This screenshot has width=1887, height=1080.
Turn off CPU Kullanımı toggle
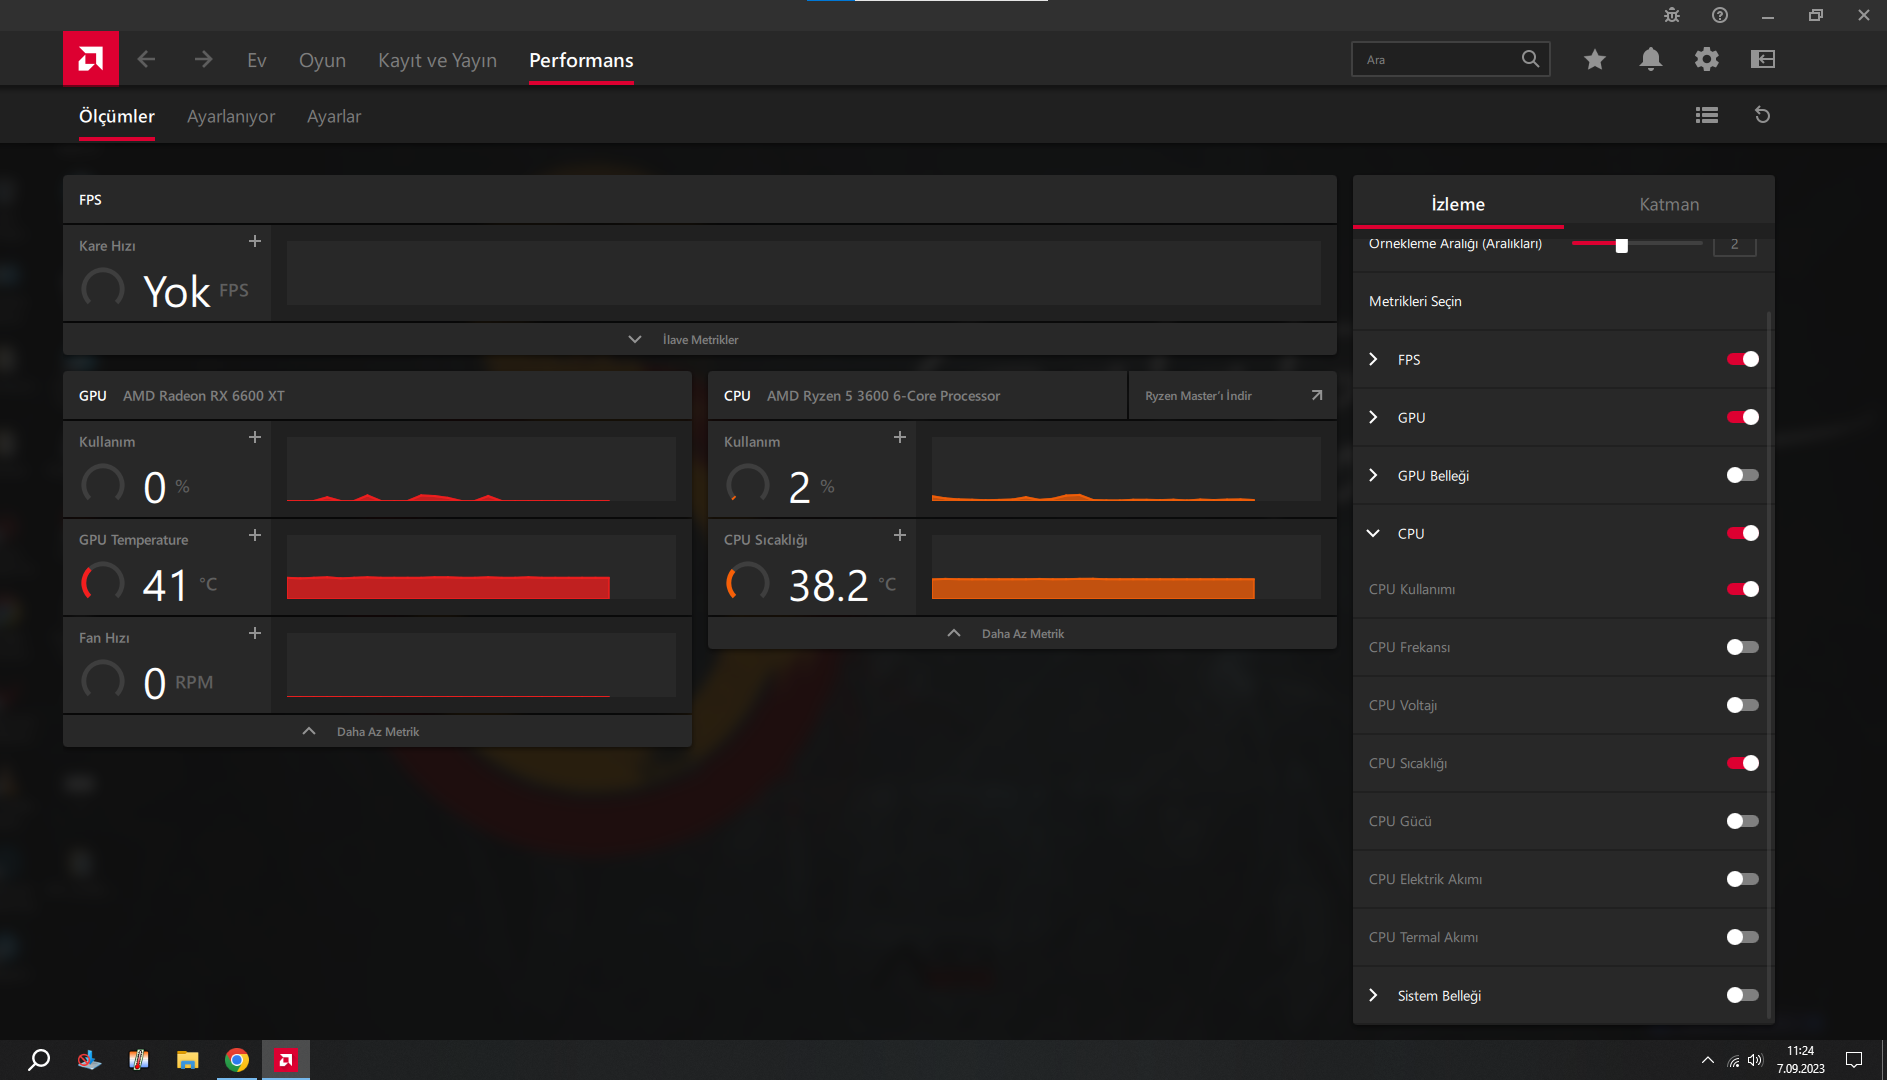tap(1742, 589)
